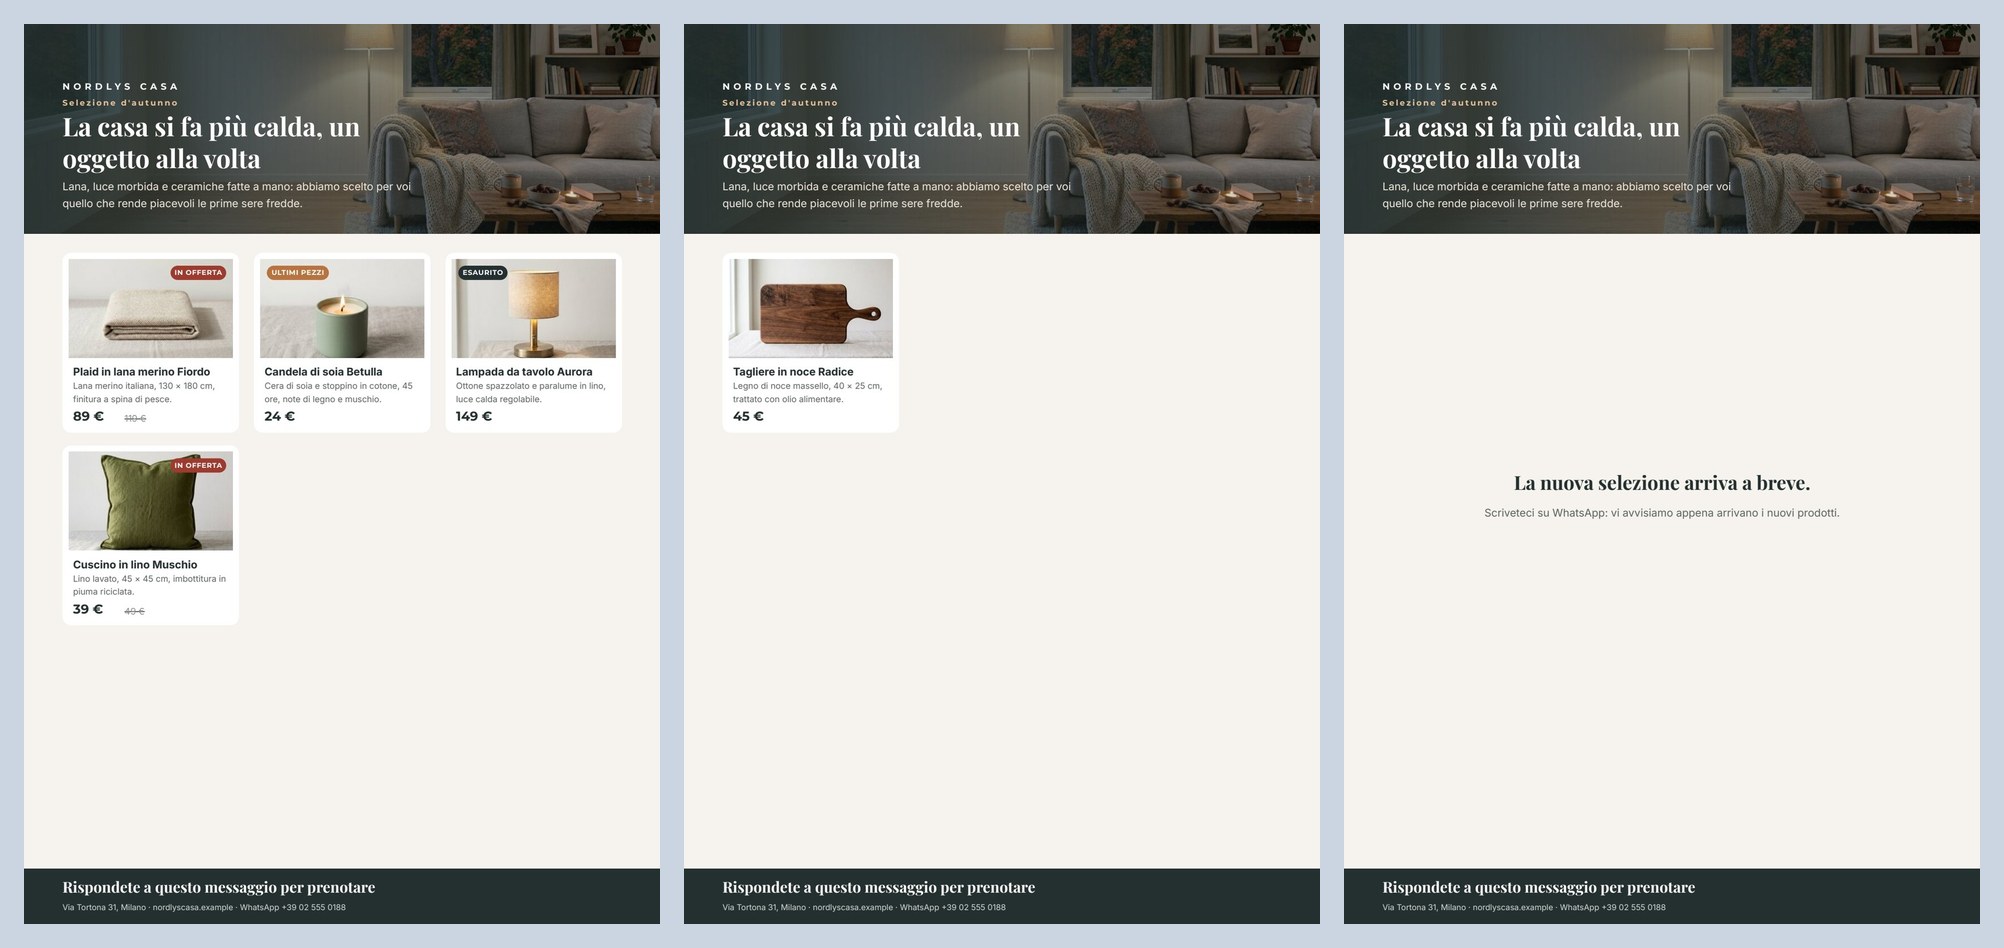
Task: Click the 'La nuova selezione arriva a breve' heading
Action: coord(1662,483)
